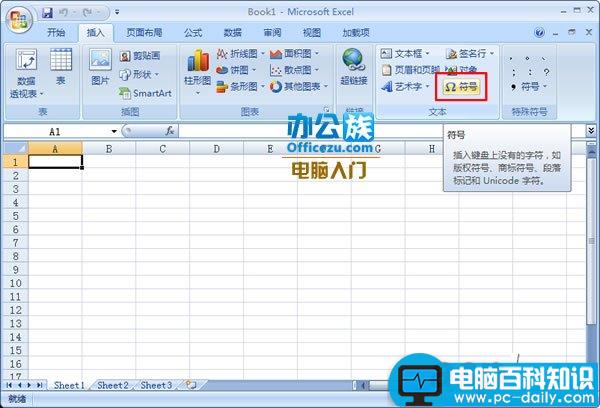Open the 页面布局 ribbon tab

(x=144, y=33)
